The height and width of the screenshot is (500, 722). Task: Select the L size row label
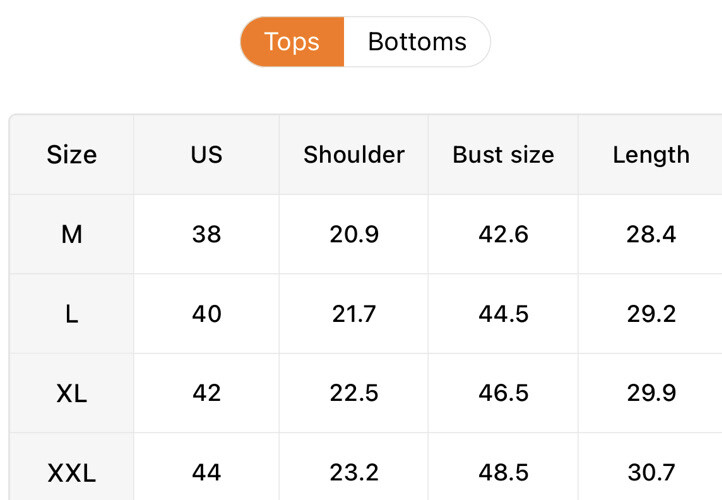pyautogui.click(x=72, y=314)
